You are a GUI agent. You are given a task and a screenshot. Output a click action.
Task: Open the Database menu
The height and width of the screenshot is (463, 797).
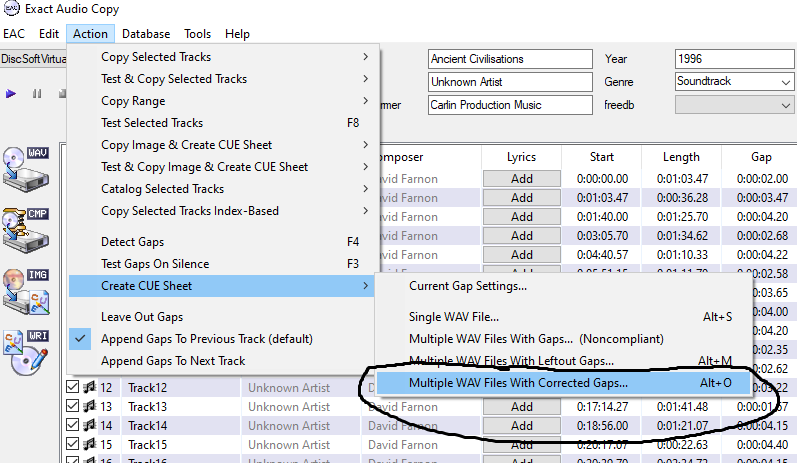coord(146,34)
